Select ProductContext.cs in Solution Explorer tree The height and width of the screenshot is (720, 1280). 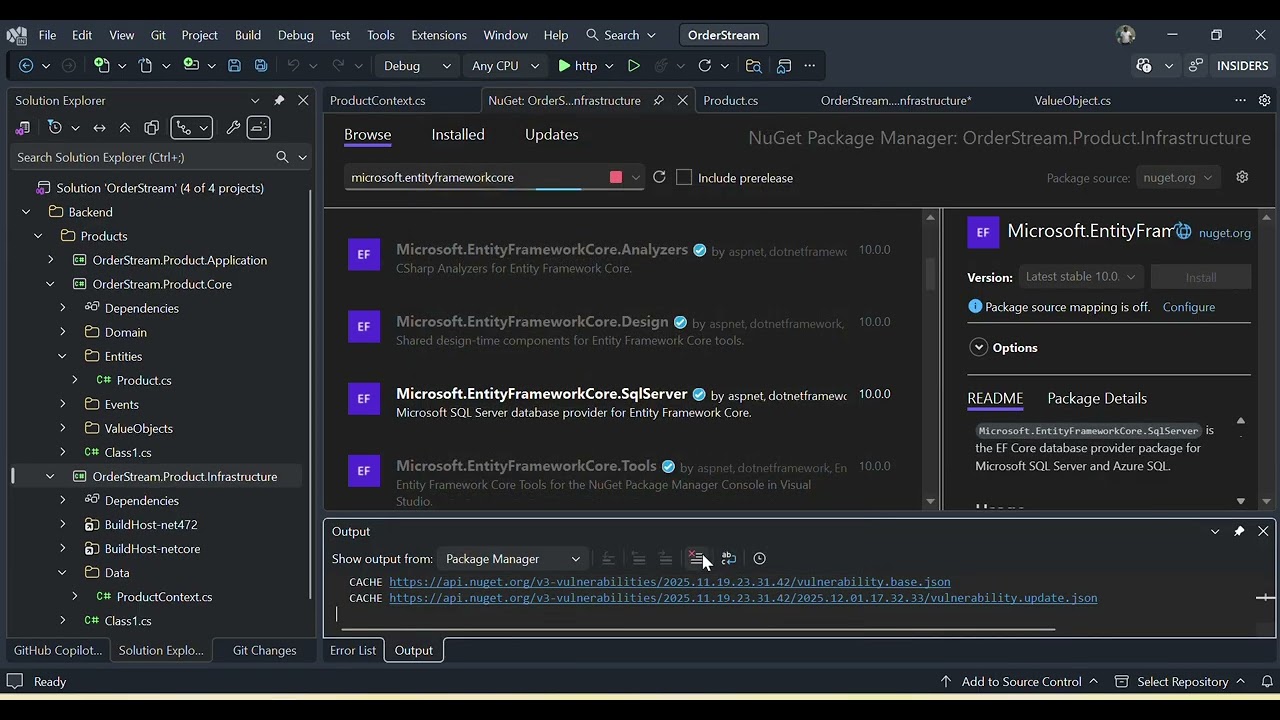click(x=164, y=597)
